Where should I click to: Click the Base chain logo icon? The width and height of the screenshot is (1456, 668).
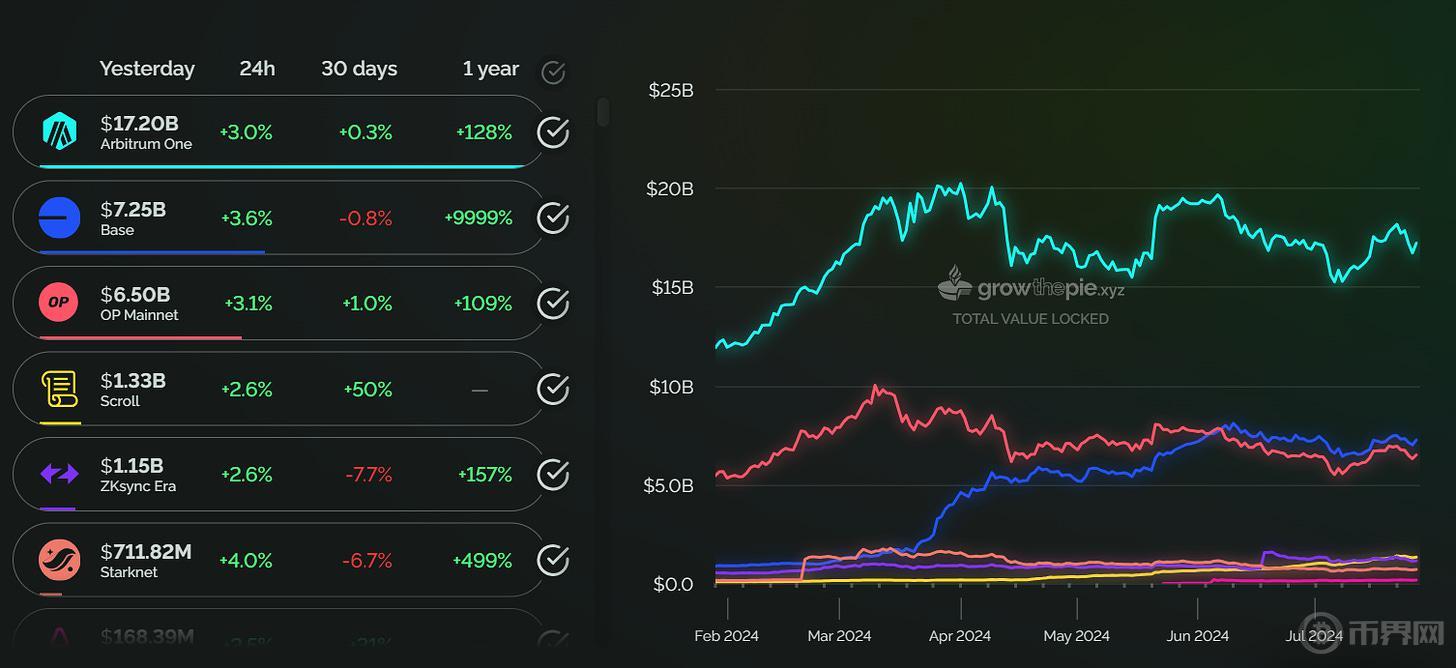[x=59, y=218]
